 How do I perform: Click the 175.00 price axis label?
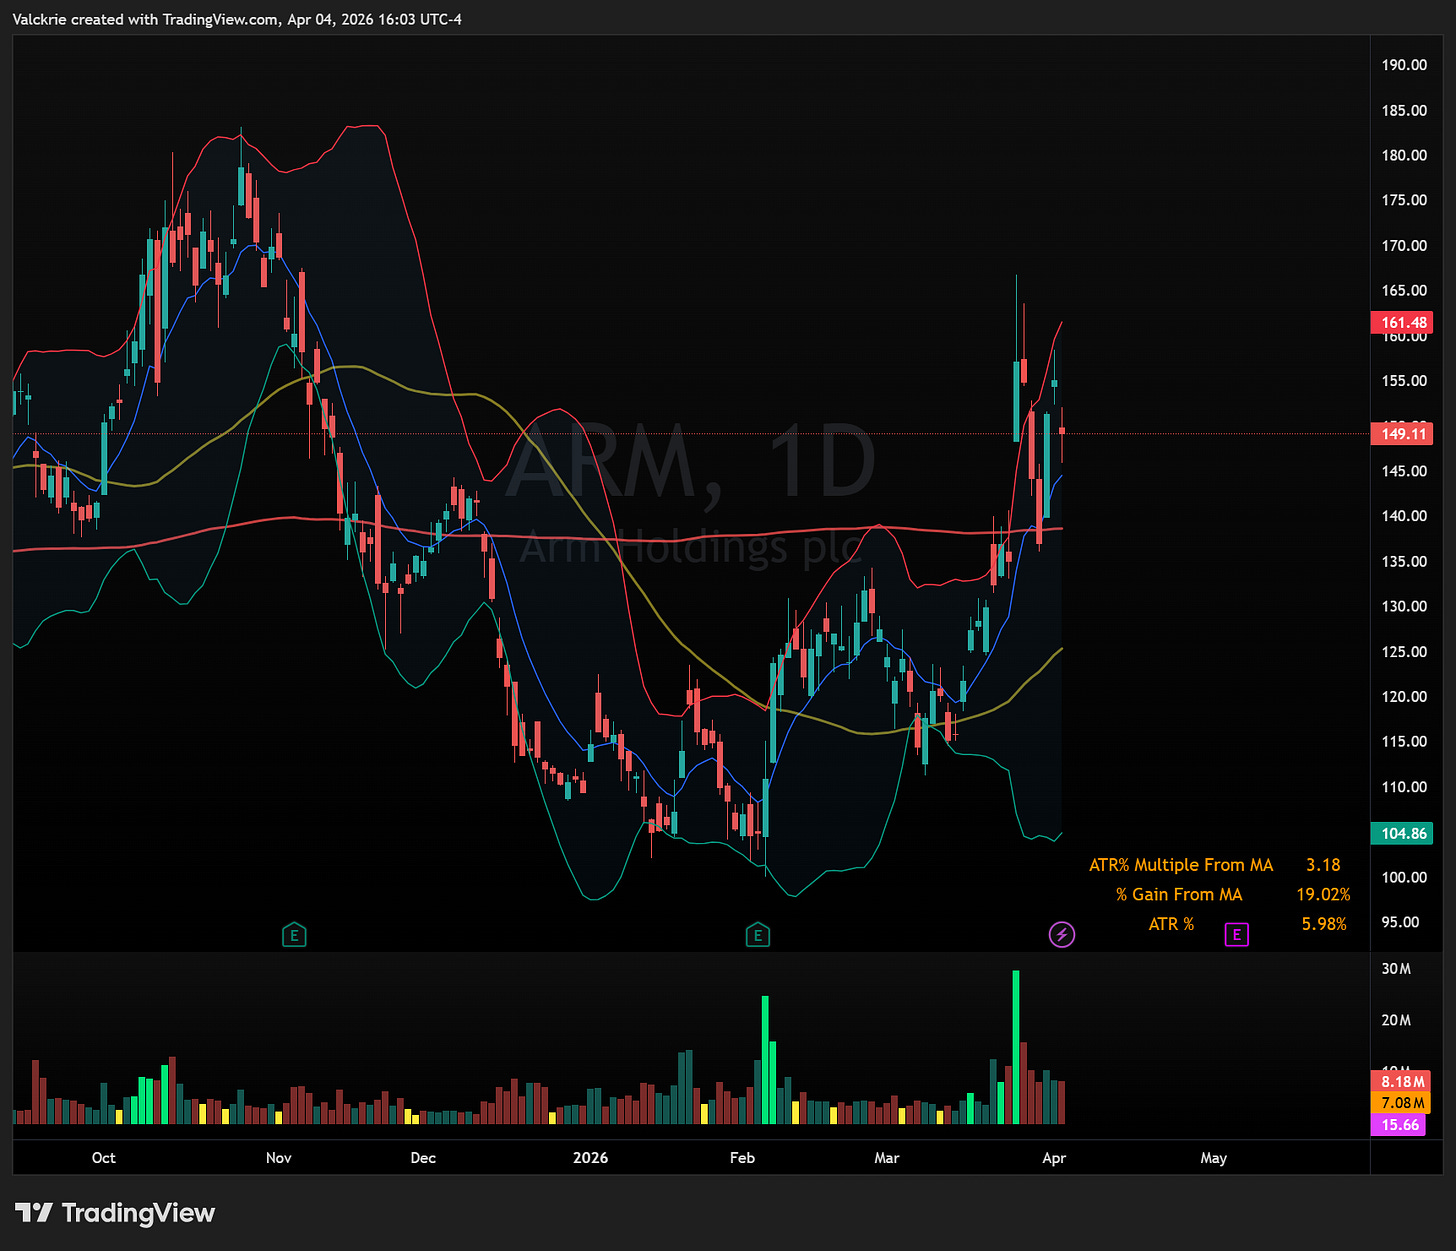pos(1404,200)
